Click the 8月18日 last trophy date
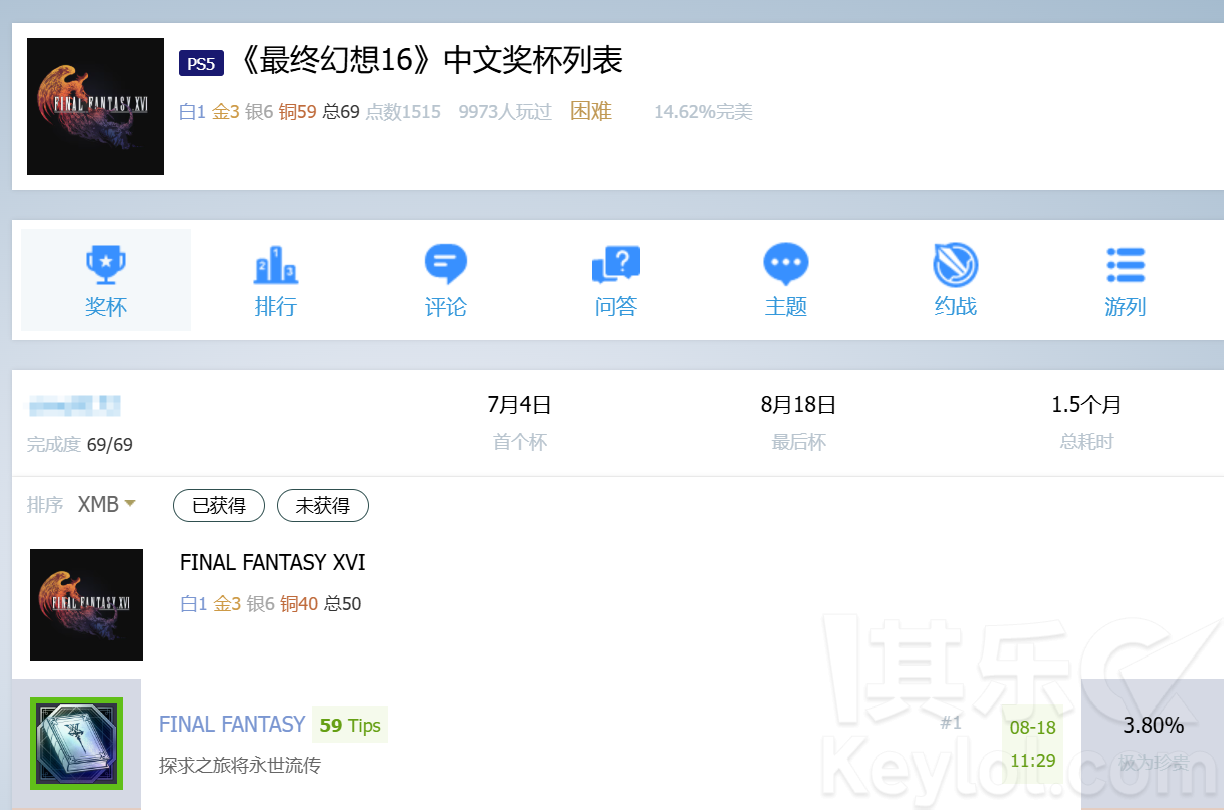The width and height of the screenshot is (1224, 810). (x=798, y=405)
